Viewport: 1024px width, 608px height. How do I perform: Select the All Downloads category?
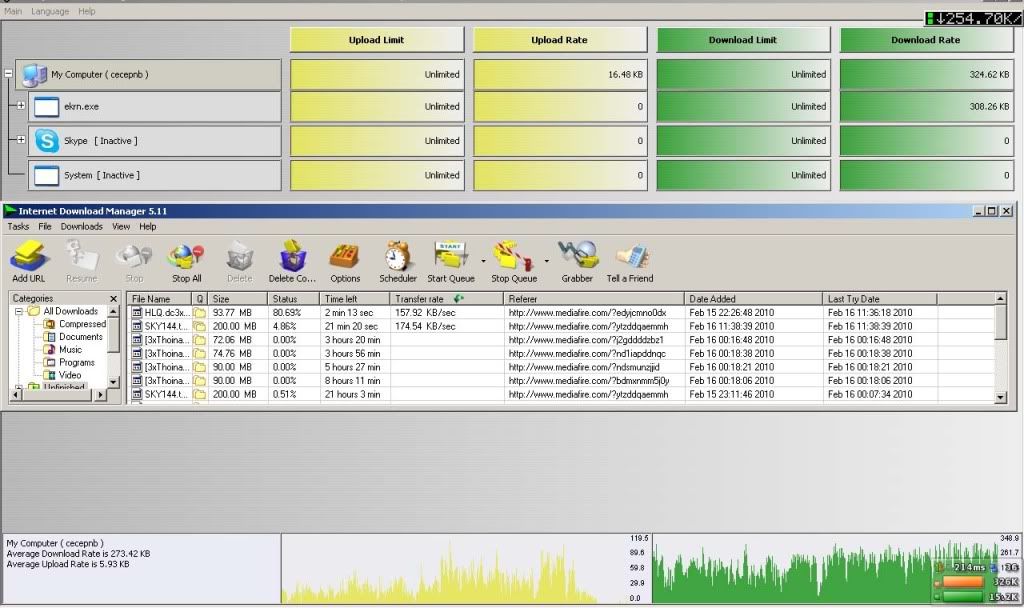point(71,312)
